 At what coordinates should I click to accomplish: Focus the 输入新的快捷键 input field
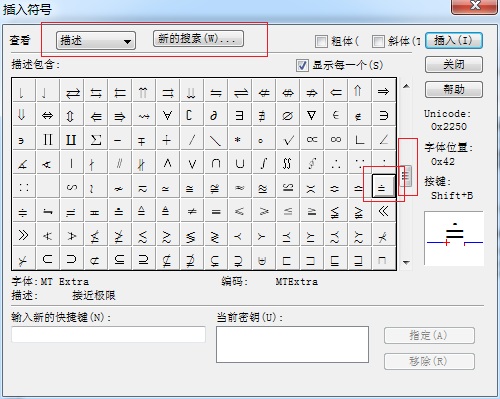coord(108,334)
